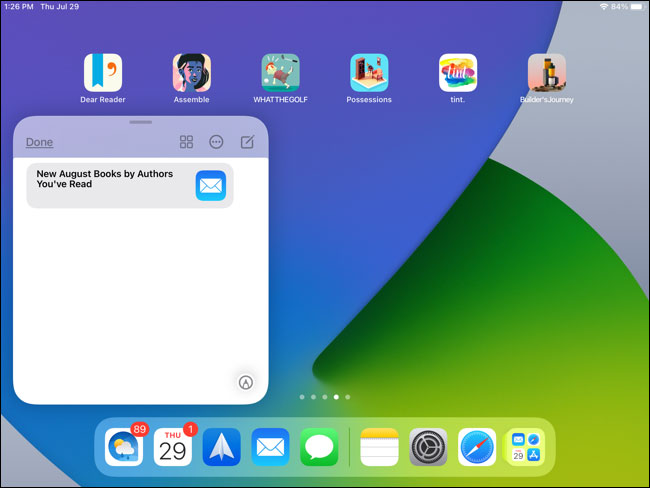
Task: Create a new note with compose icon
Action: pos(247,142)
